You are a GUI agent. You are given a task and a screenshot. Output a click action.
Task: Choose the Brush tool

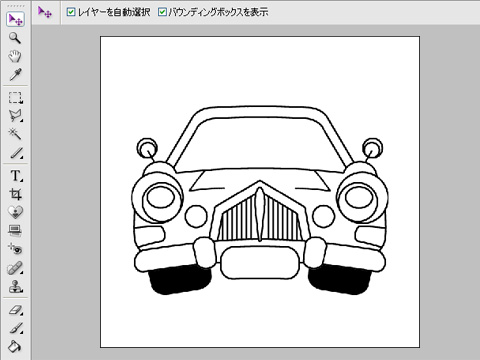(x=15, y=328)
